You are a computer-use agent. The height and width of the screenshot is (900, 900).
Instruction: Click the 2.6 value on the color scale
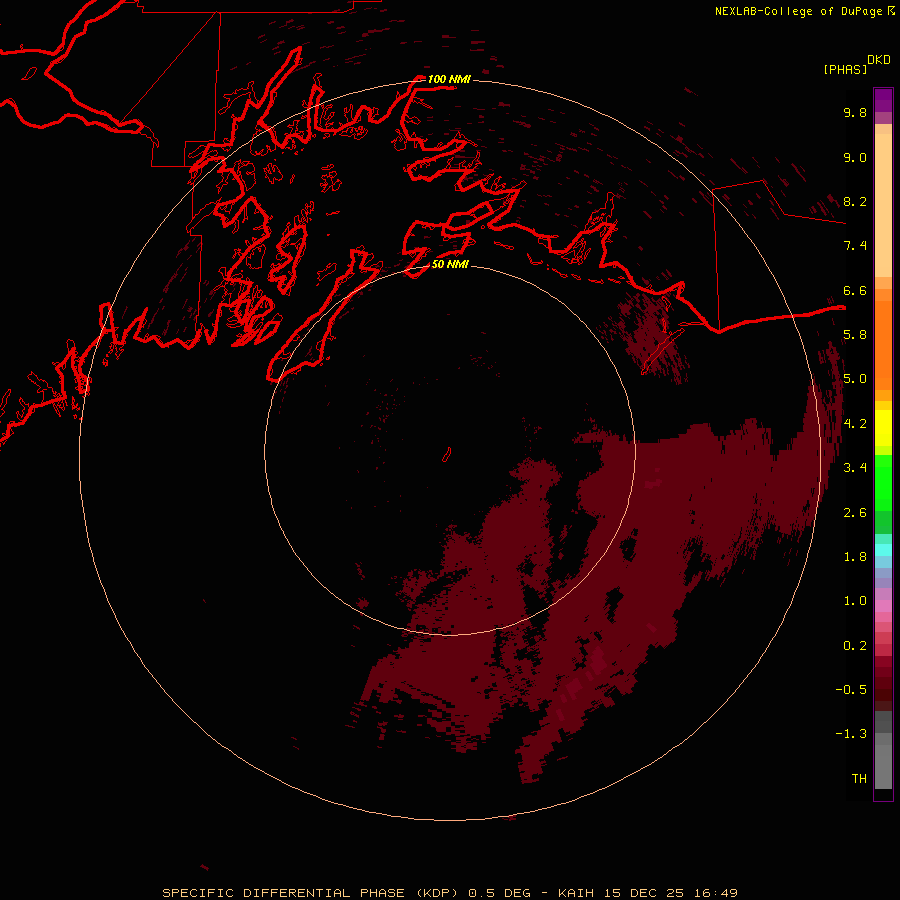(x=855, y=513)
